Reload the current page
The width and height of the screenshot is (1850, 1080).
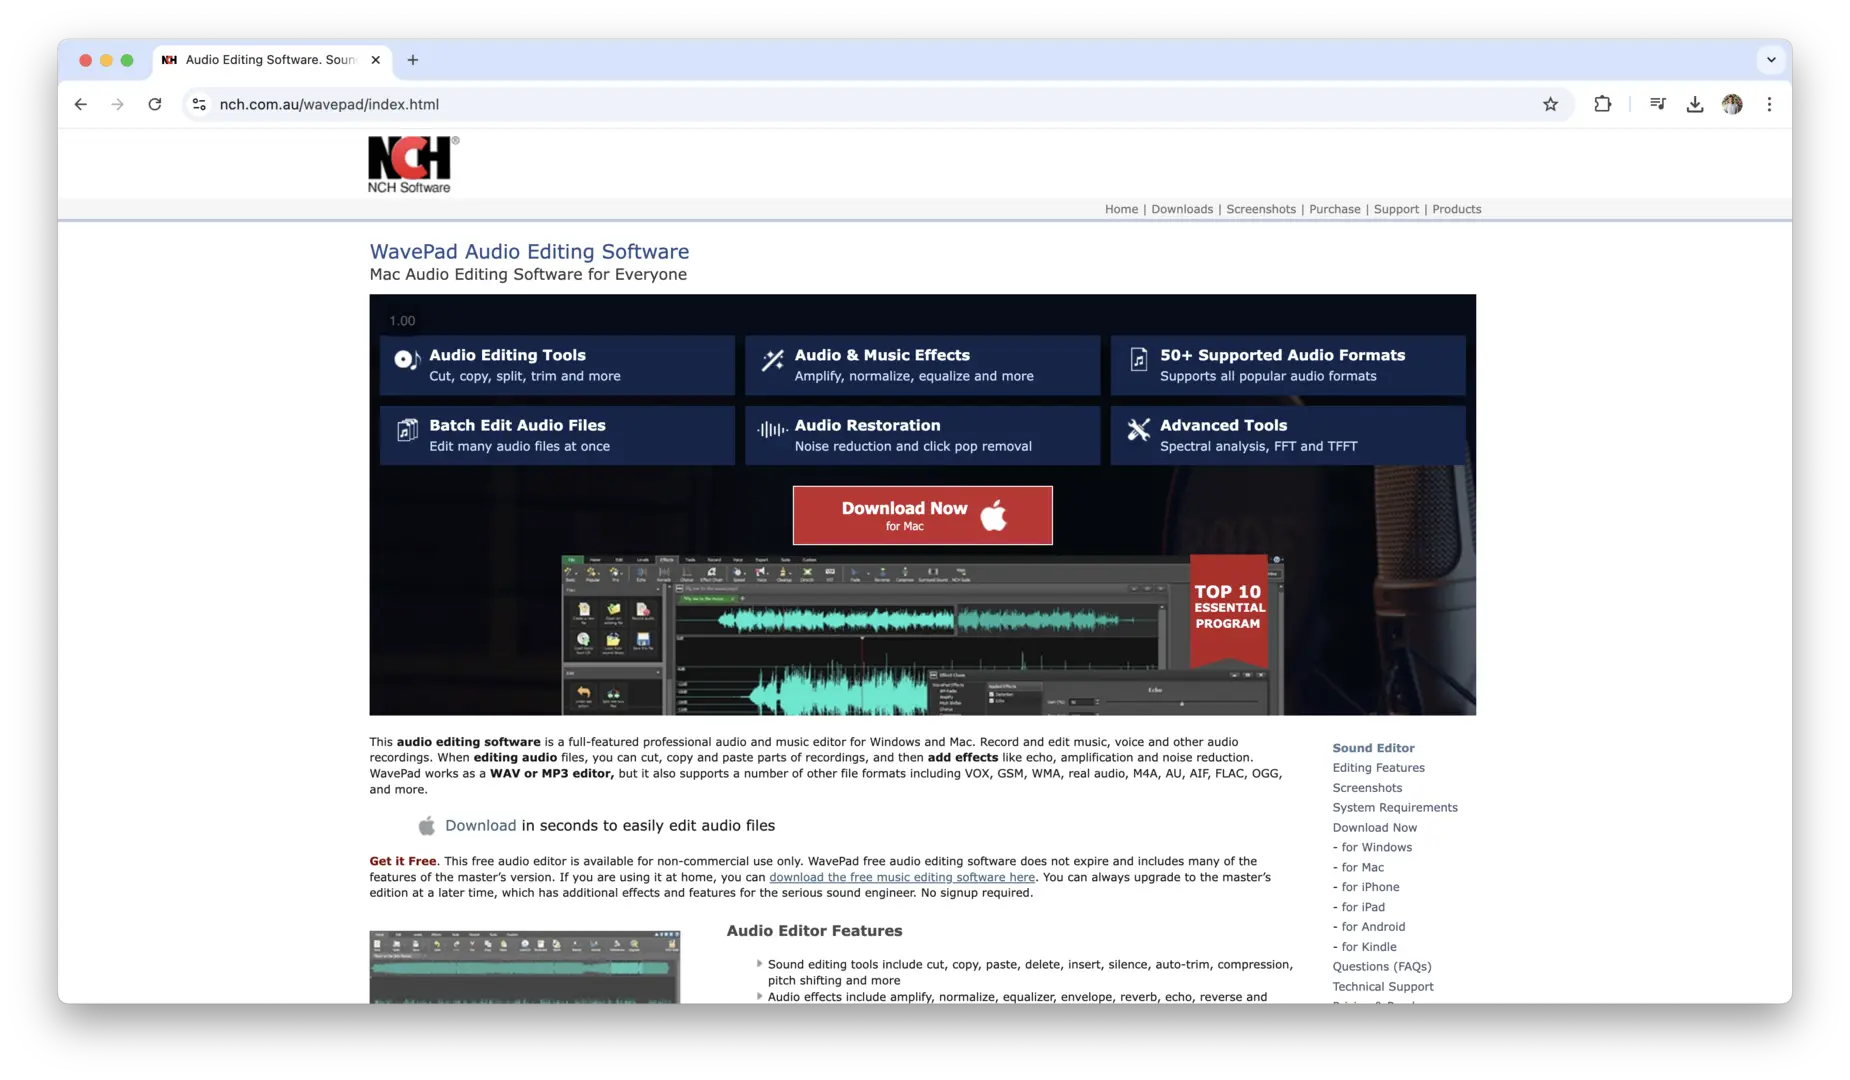pos(155,104)
